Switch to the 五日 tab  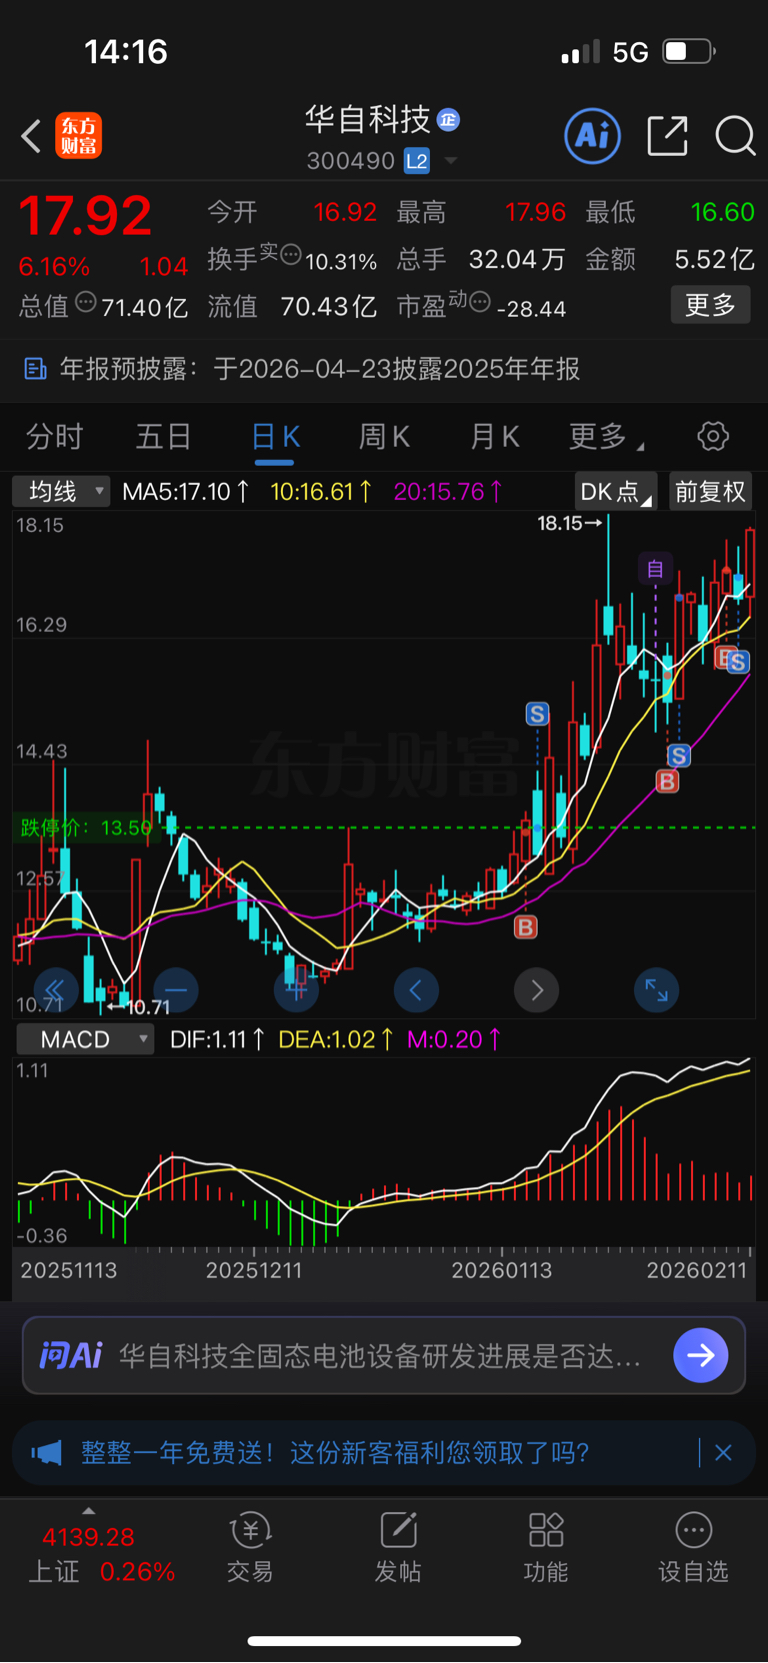pyautogui.click(x=164, y=437)
